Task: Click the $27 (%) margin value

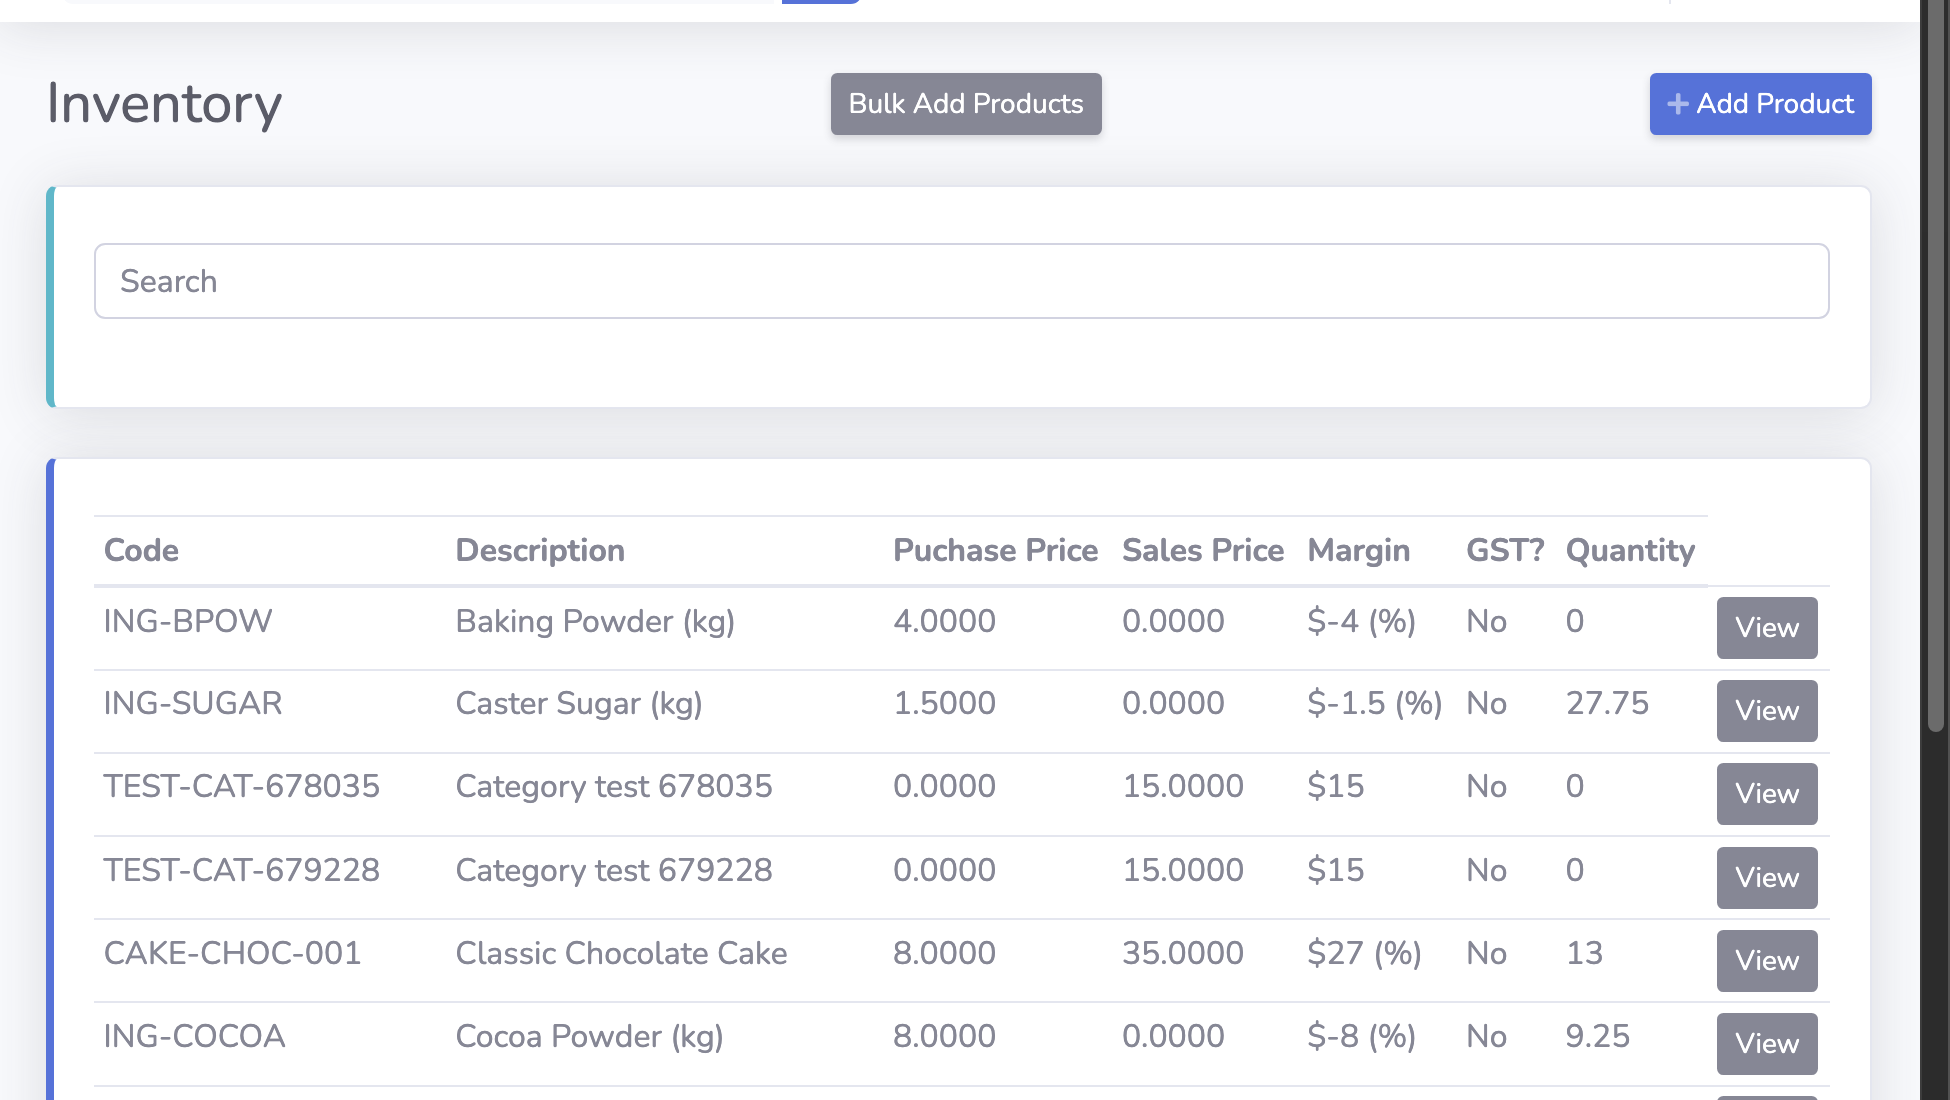Action: [1364, 953]
